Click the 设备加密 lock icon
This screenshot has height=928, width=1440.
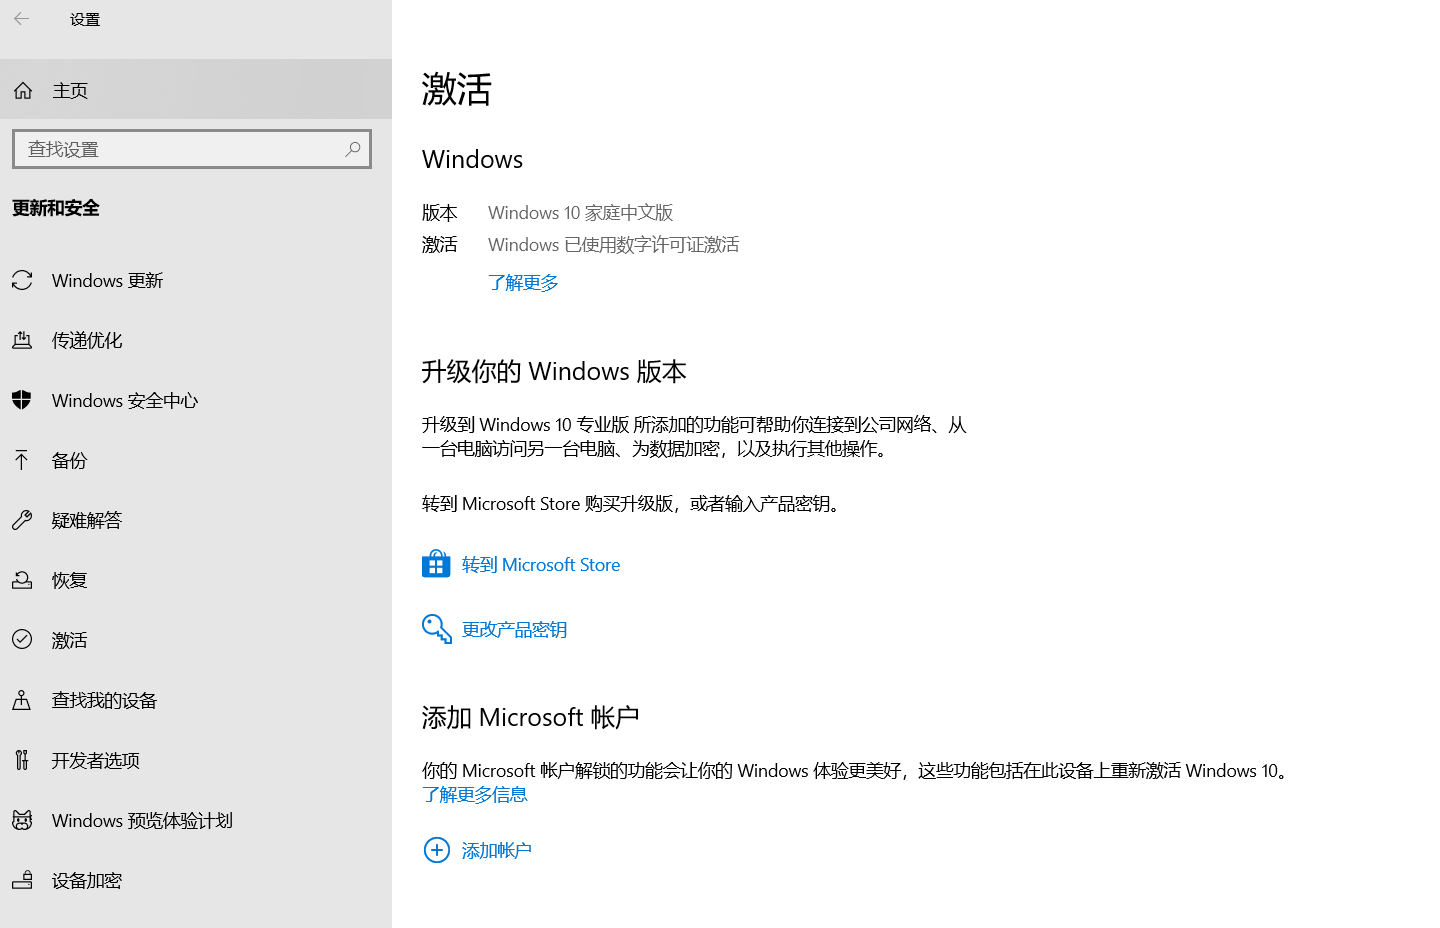(x=22, y=880)
